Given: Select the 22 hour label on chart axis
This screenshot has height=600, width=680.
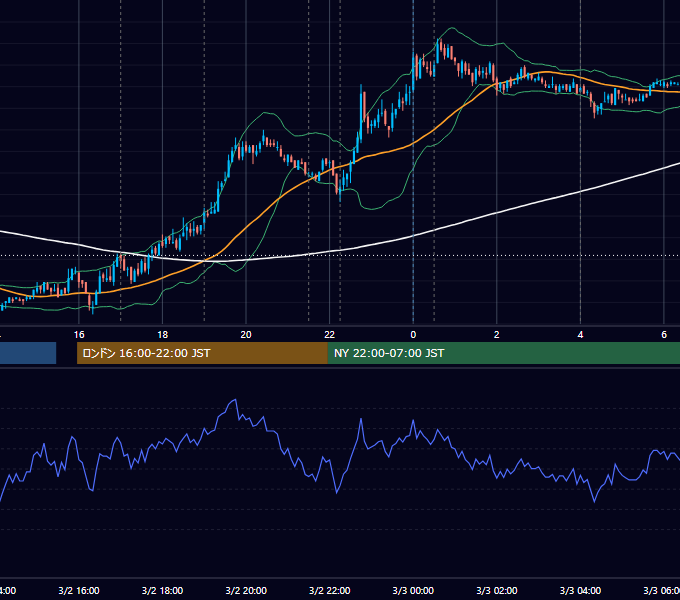Looking at the screenshot, I should 330,335.
